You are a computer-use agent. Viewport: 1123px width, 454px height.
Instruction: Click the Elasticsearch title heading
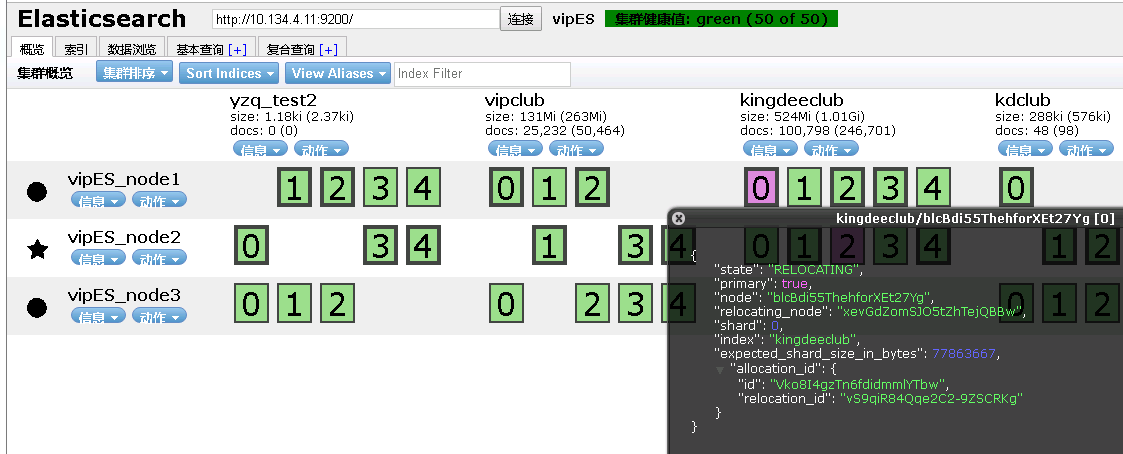pyautogui.click(x=102, y=19)
